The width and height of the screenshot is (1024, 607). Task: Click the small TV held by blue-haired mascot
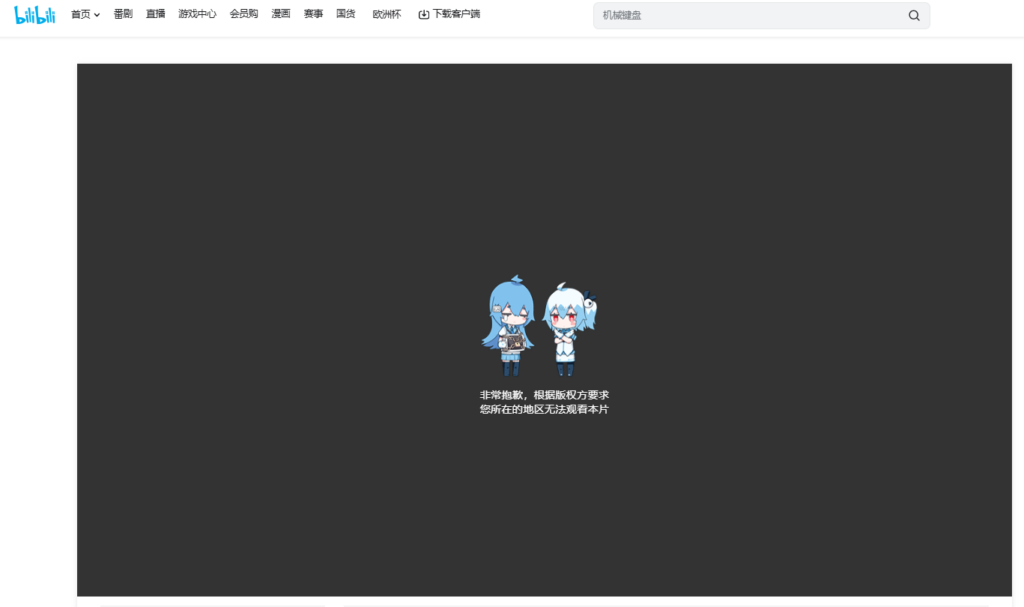click(x=514, y=343)
